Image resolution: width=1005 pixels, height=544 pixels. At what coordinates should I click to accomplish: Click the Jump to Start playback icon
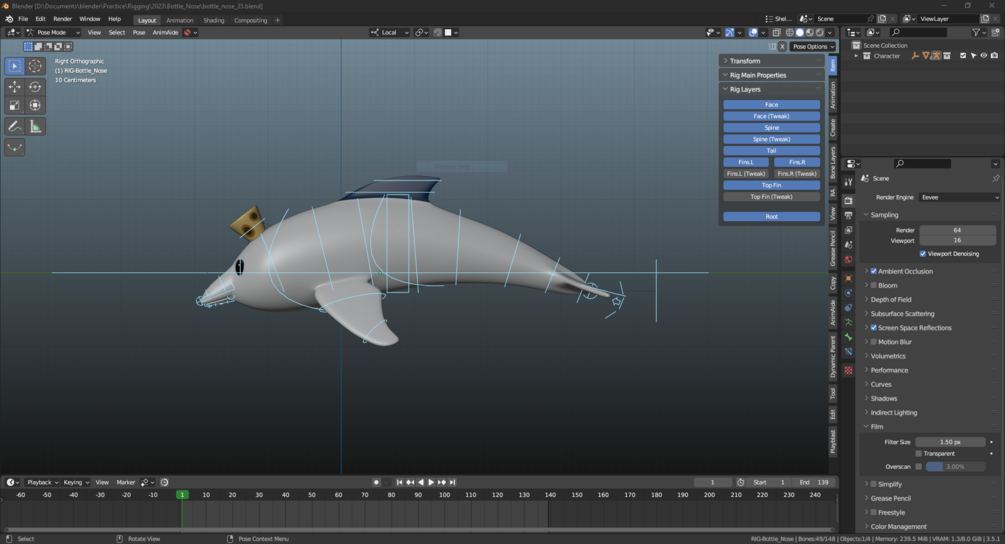[399, 482]
